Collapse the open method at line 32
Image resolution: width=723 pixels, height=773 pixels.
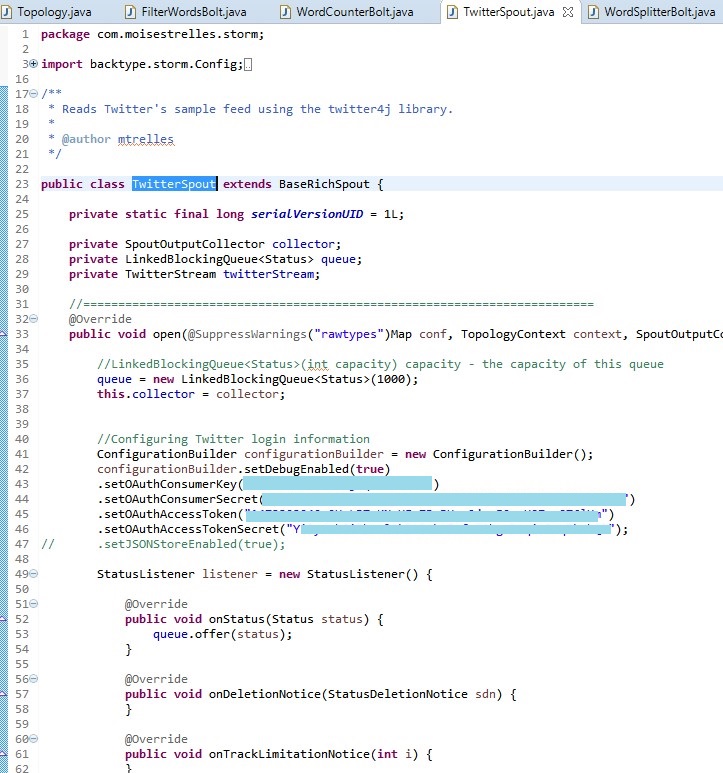[x=34, y=318]
